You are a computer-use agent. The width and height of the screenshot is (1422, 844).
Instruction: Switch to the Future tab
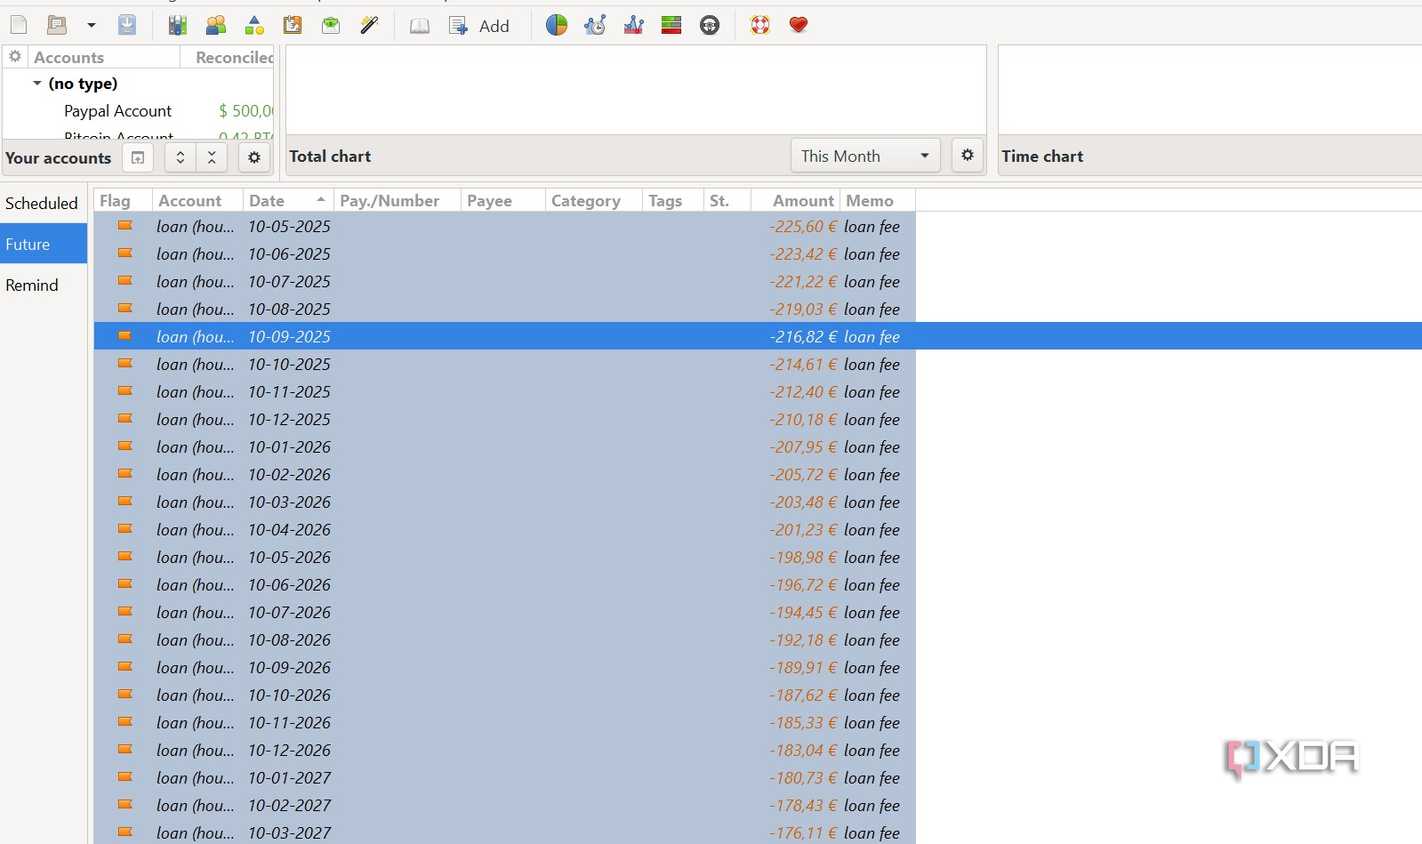coord(43,244)
